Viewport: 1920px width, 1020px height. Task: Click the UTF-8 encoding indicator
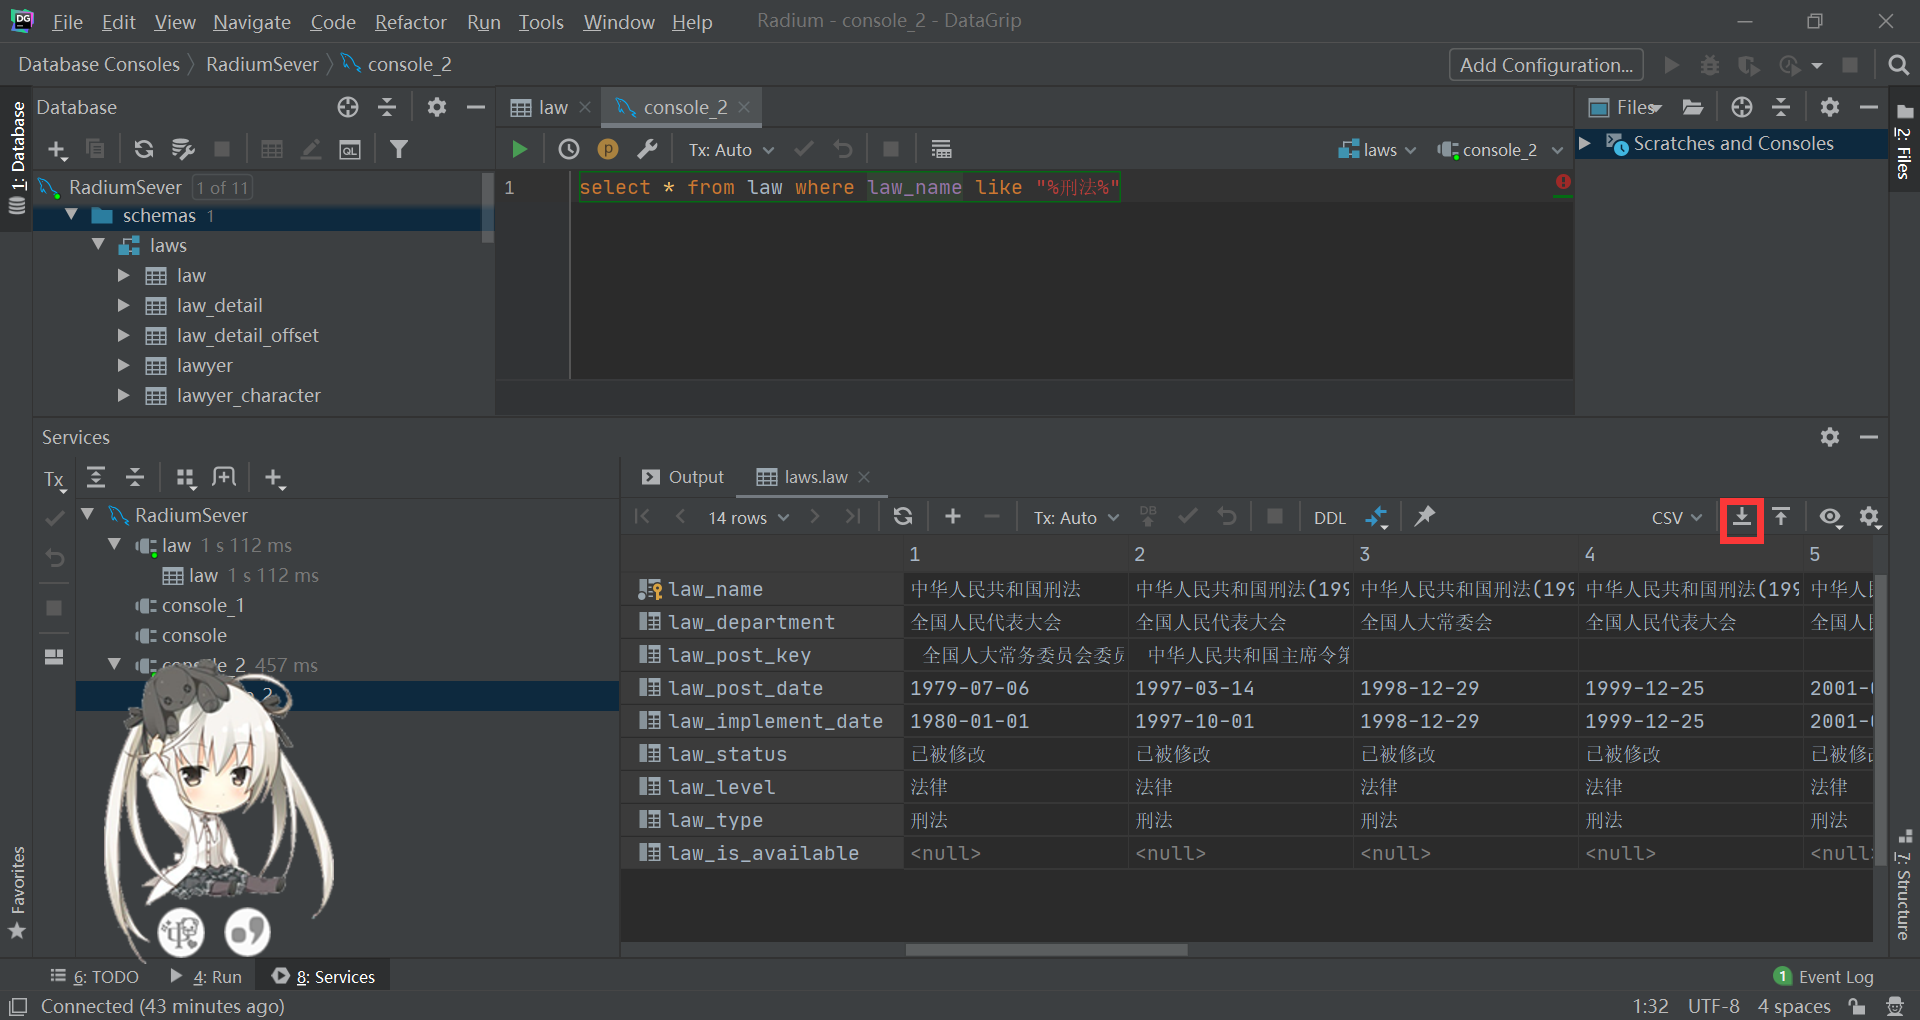1713,1006
